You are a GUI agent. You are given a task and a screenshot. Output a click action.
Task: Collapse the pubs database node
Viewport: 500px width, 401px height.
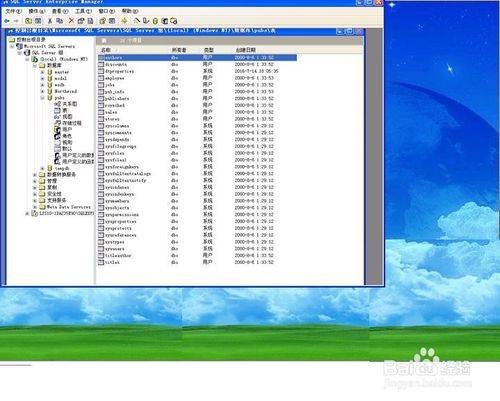pyautogui.click(x=42, y=98)
